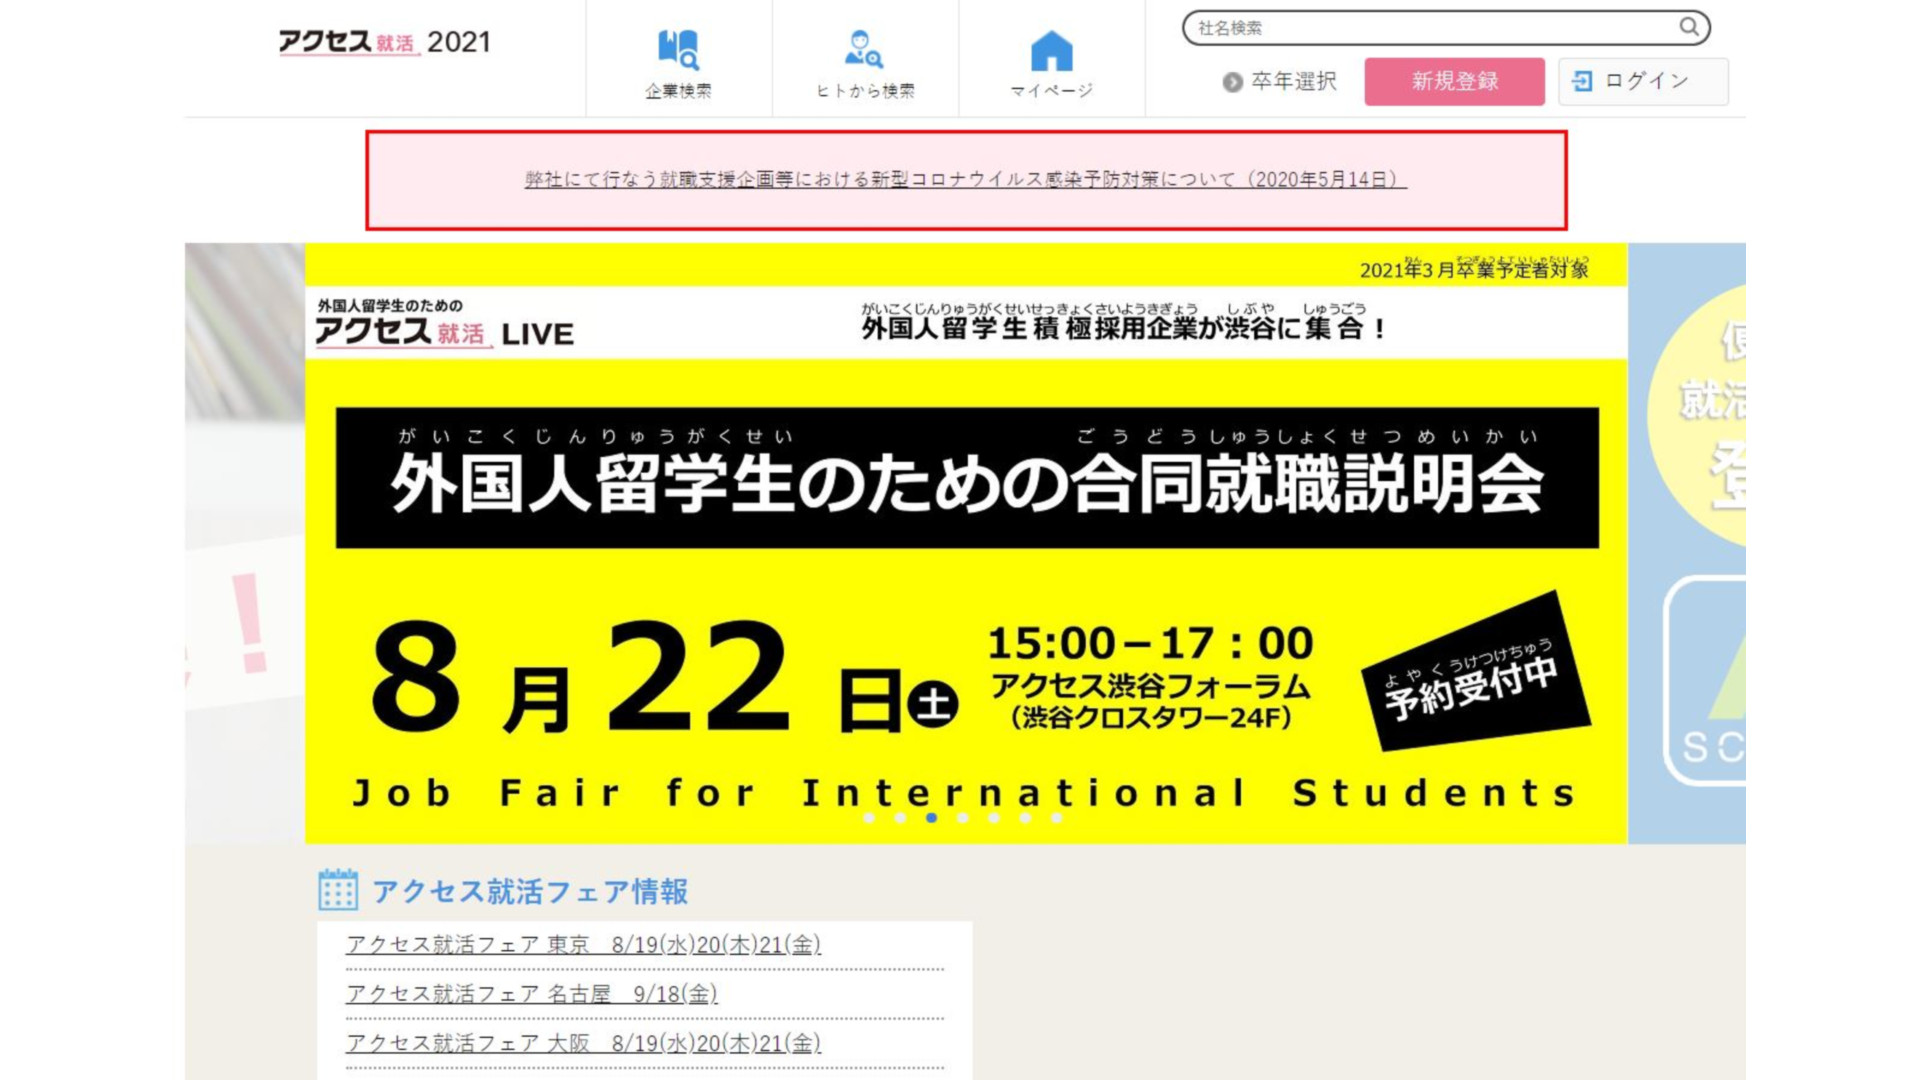
Task: Open the アクセス就活フェア 名古屋 9/18 link
Action: pos(531,994)
